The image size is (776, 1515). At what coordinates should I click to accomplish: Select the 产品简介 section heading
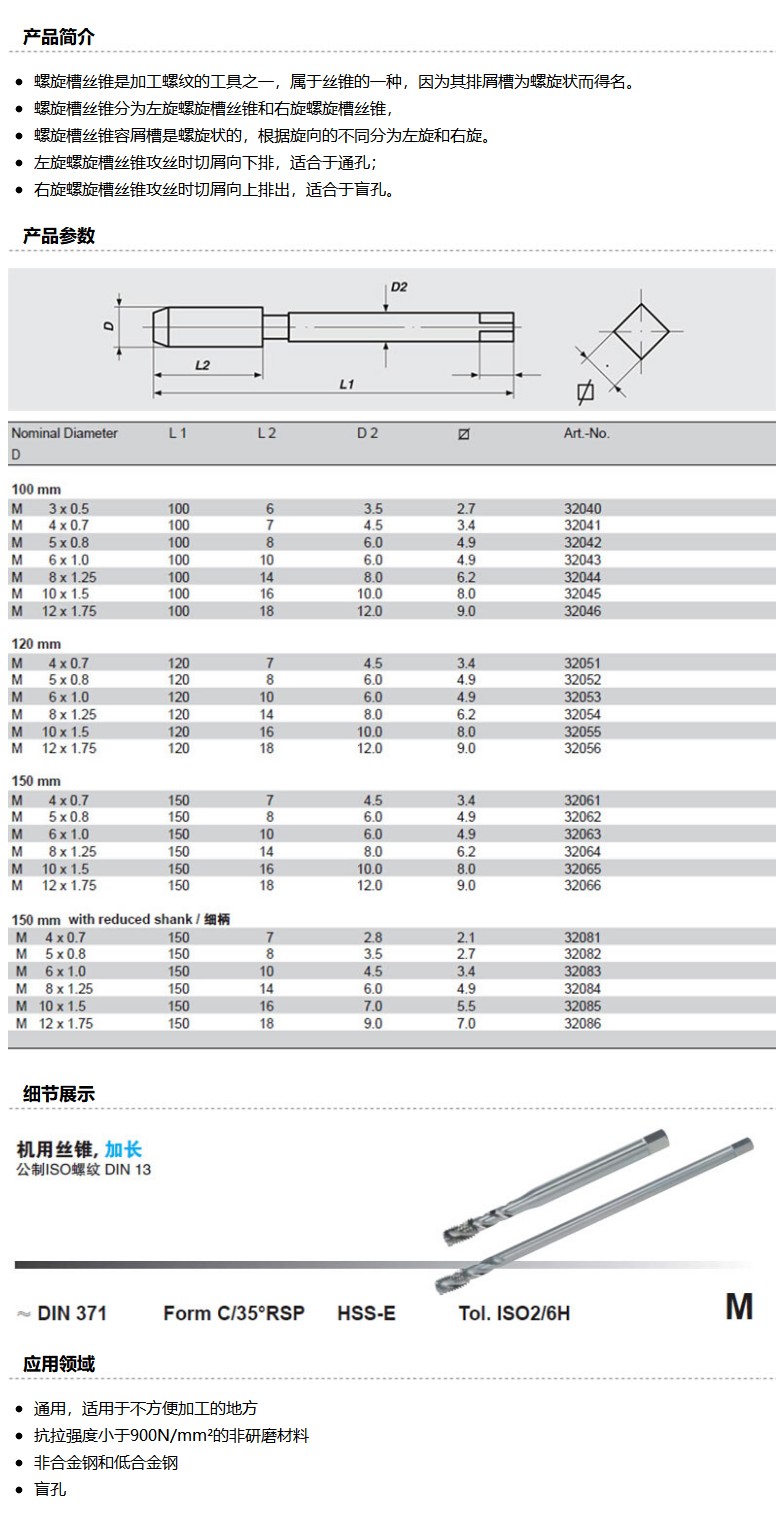pyautogui.click(x=59, y=37)
